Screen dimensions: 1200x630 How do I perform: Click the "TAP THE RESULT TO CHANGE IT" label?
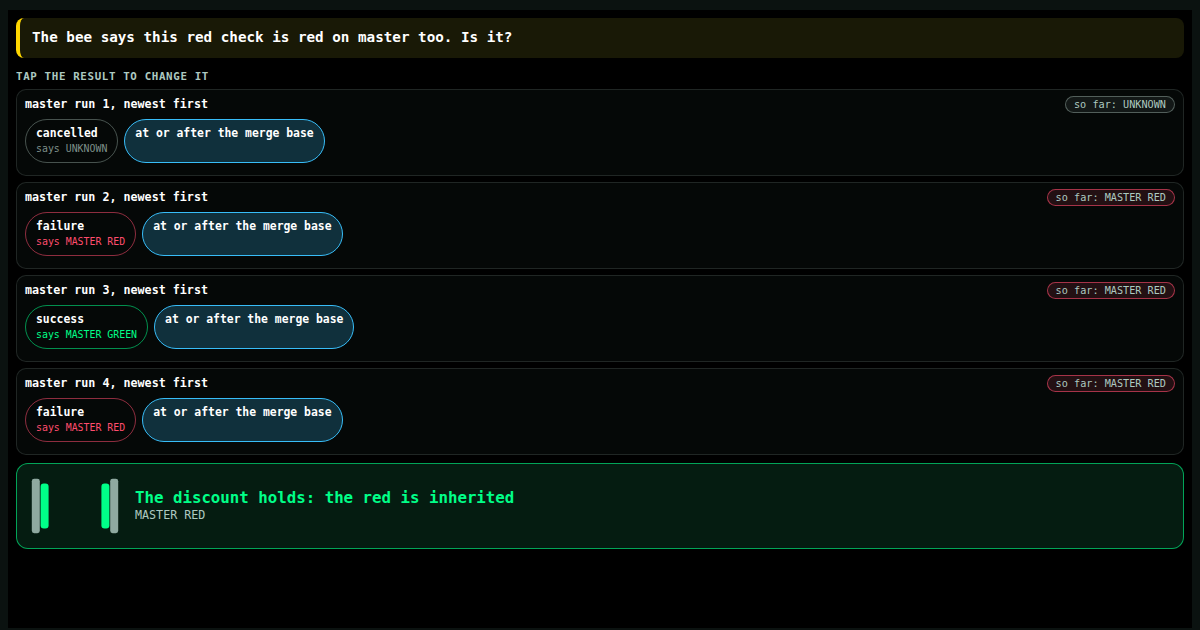coord(112,76)
